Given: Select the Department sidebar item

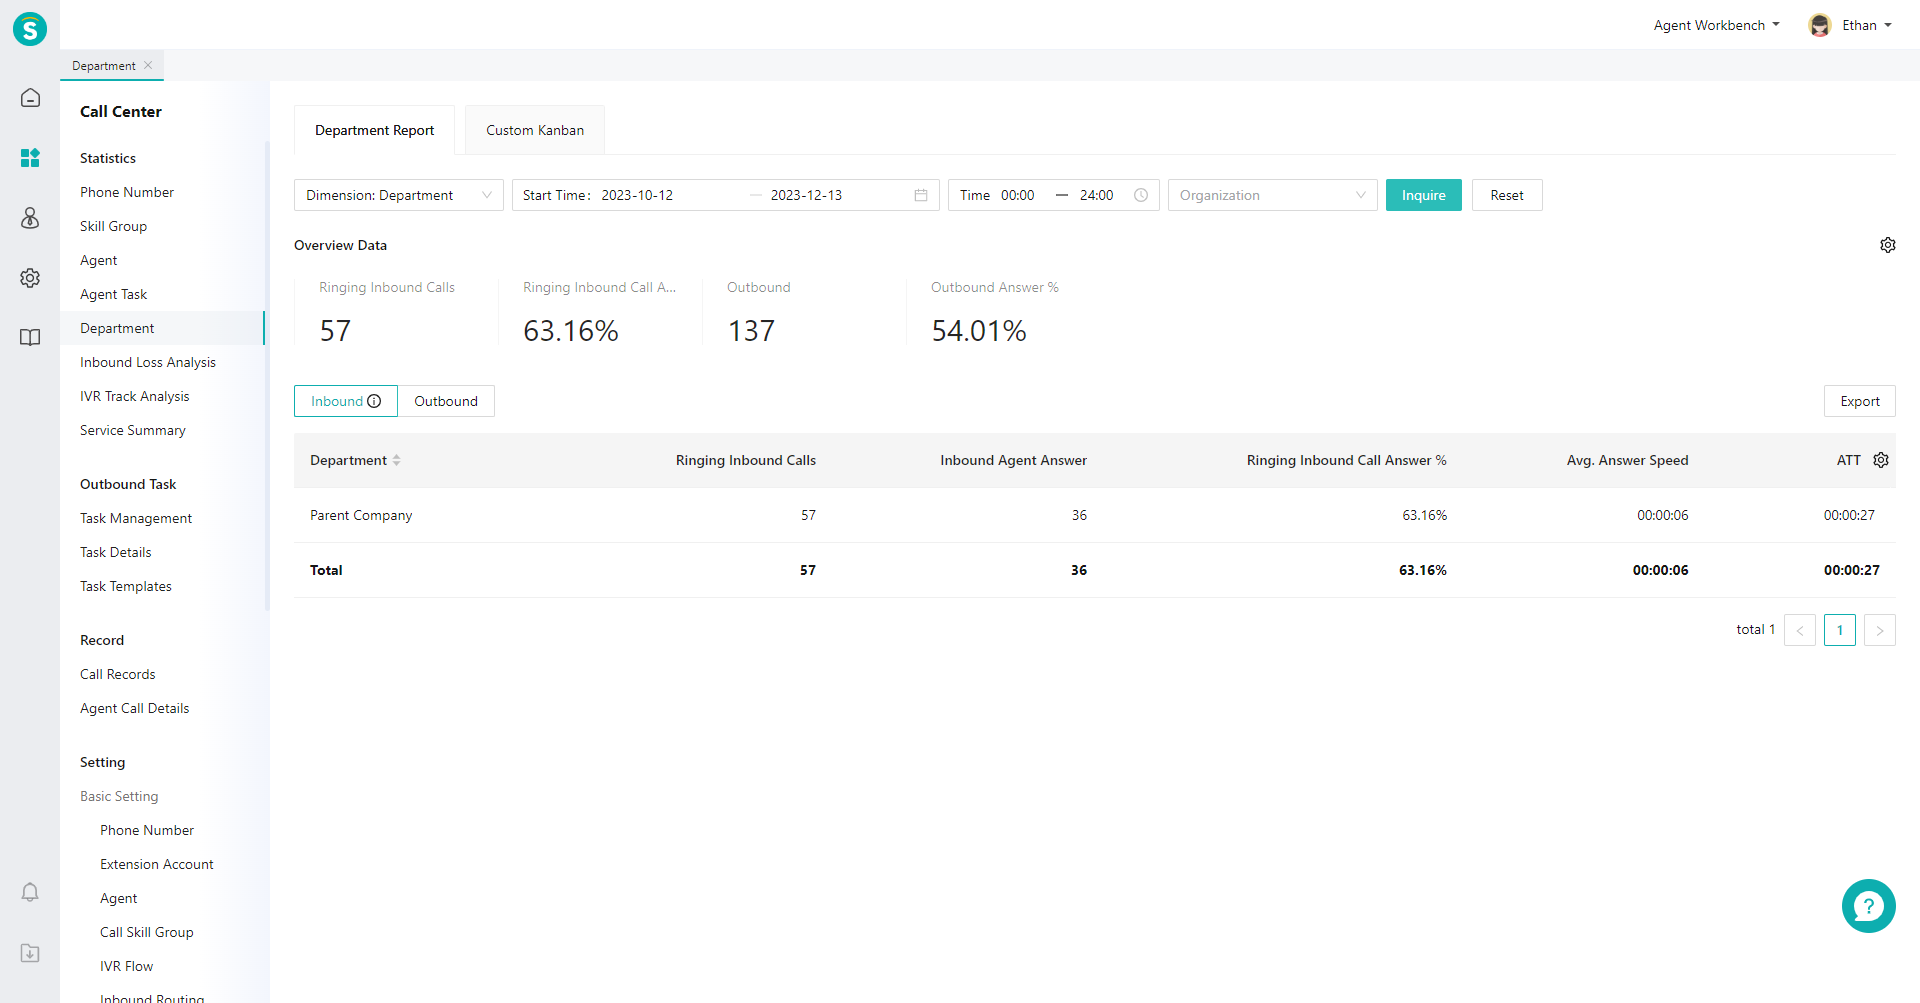Looking at the screenshot, I should (162, 328).
